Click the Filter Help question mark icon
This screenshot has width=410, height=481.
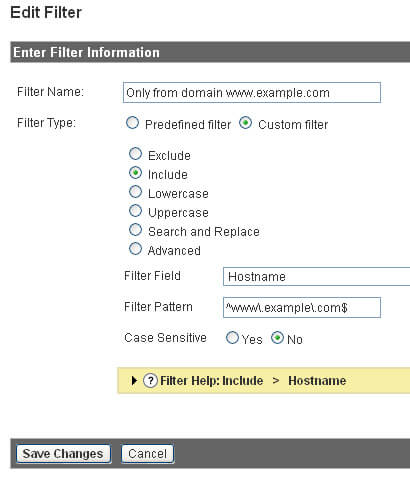pos(150,380)
